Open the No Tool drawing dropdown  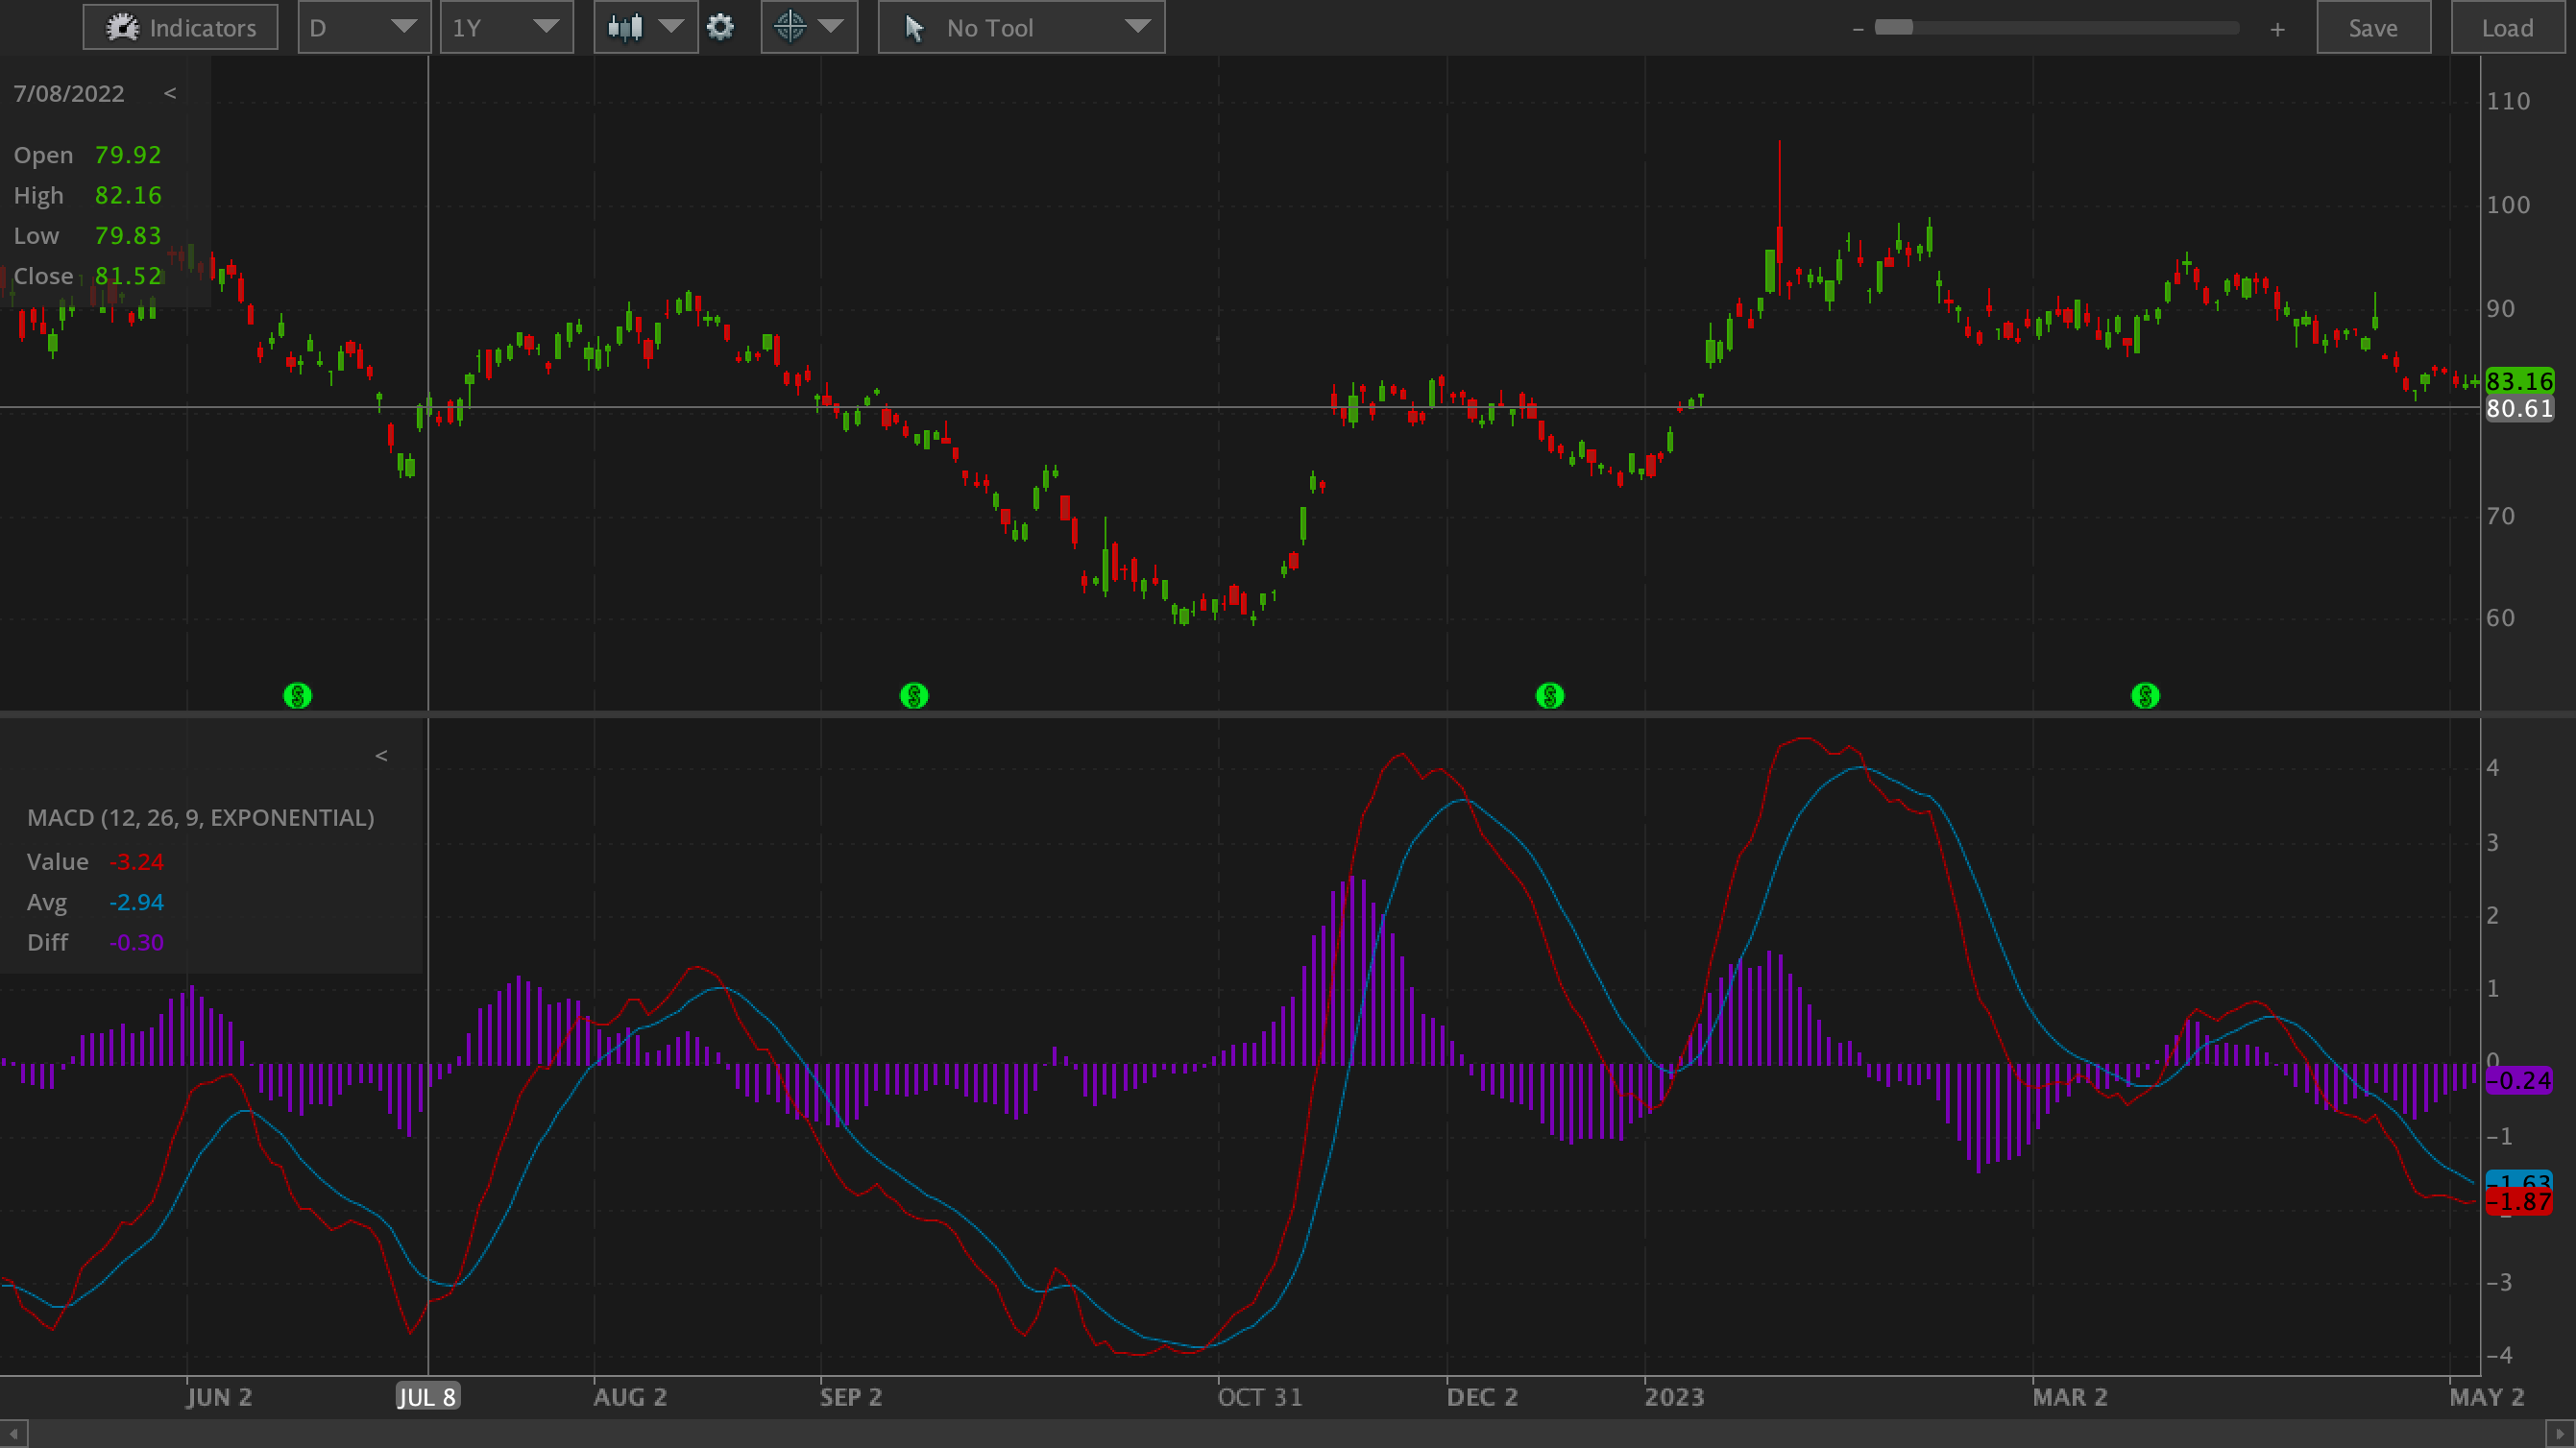click(x=1021, y=27)
